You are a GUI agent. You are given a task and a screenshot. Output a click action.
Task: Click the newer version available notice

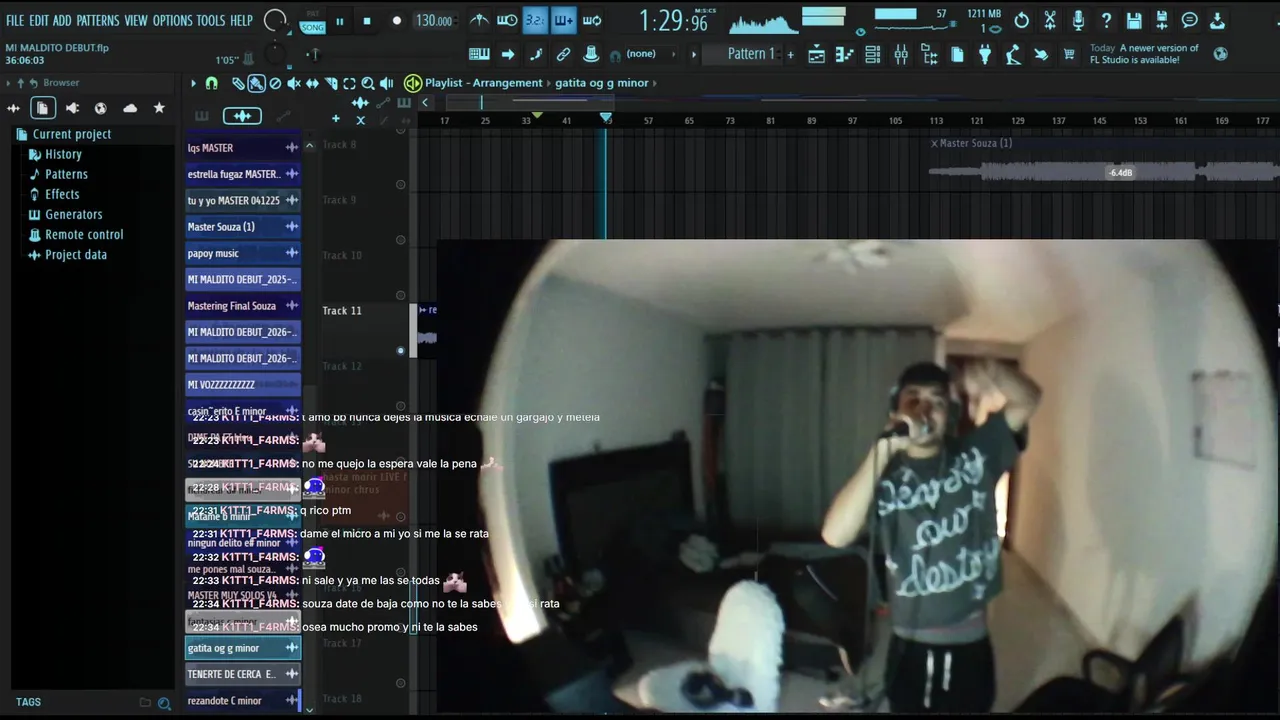(1144, 54)
